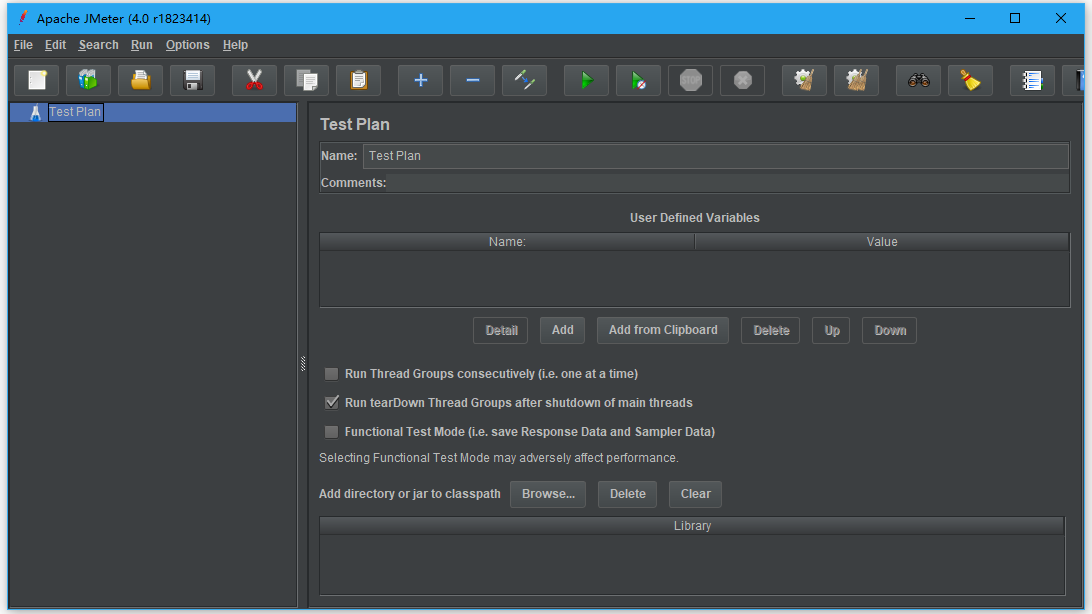Click the Toggle enable/disable toolbar icon
1092x614 pixels.
click(x=524, y=80)
